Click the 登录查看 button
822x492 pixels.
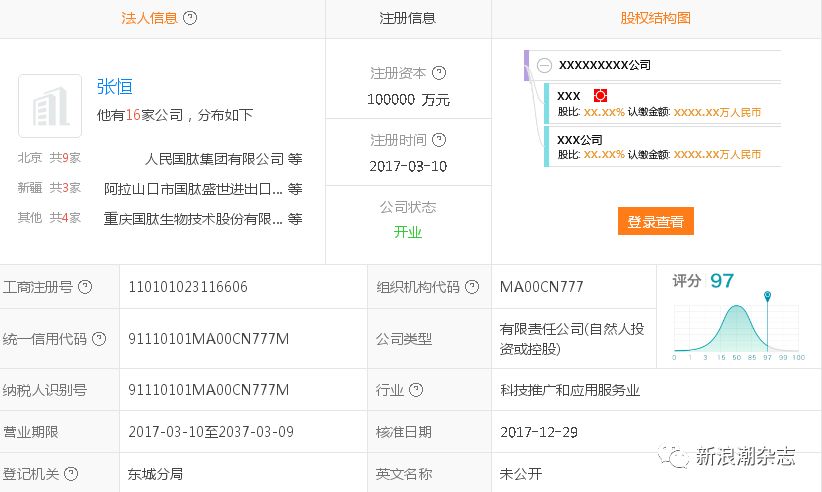[x=655, y=222]
